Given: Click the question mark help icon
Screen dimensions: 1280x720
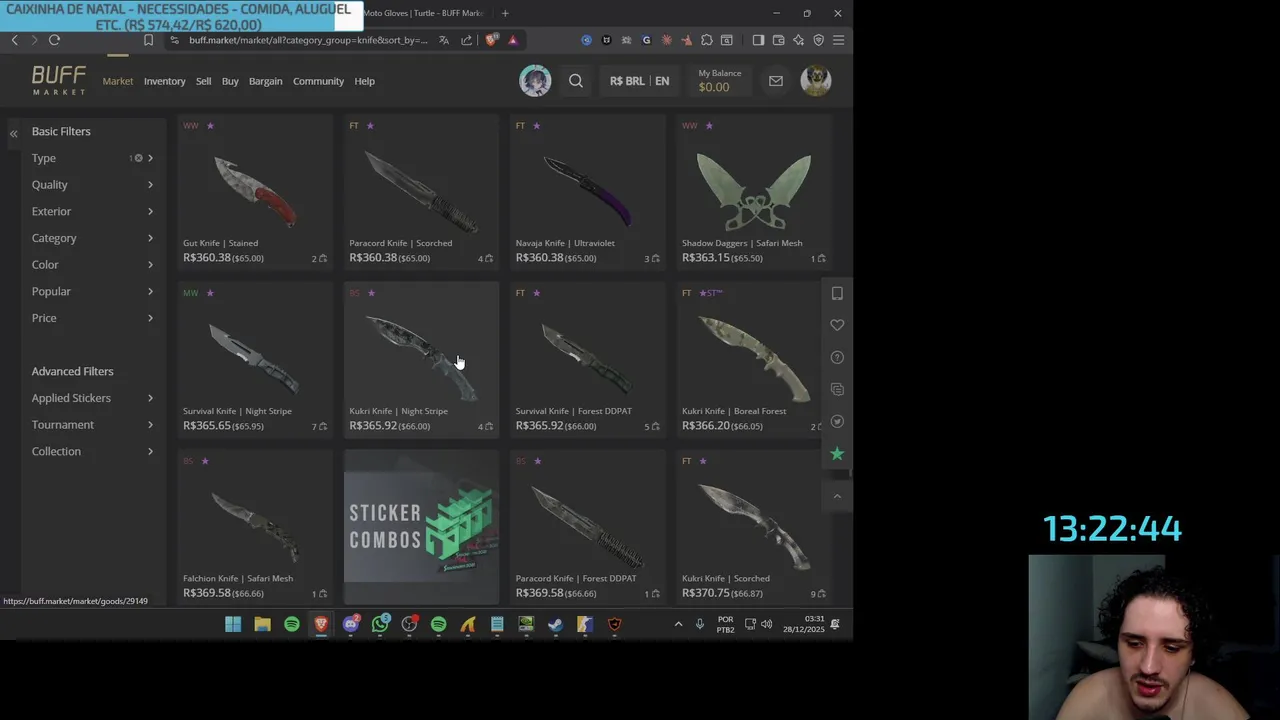Looking at the screenshot, I should pos(837,357).
